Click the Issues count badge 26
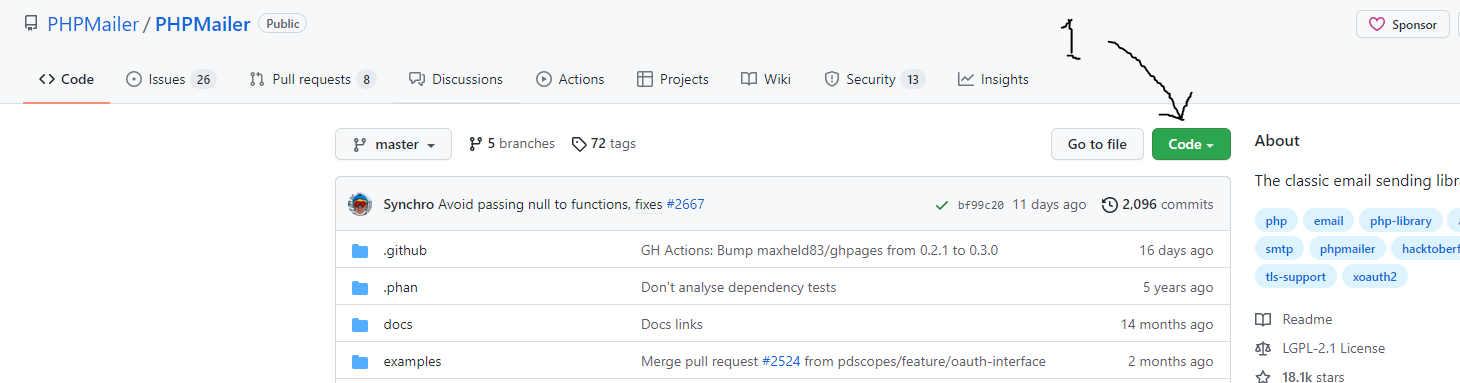Viewport: 1460px width, 383px height. point(203,79)
